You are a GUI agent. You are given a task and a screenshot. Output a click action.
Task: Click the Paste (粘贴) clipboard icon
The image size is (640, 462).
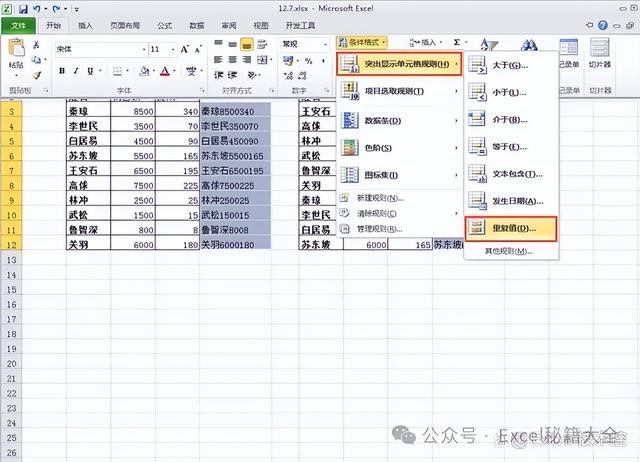point(16,48)
